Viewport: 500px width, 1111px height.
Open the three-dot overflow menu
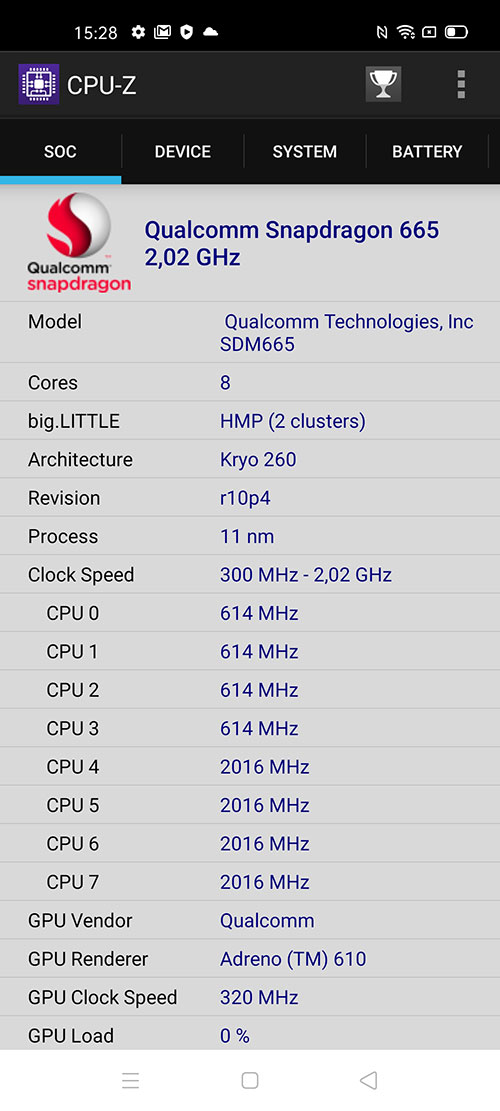coord(461,84)
